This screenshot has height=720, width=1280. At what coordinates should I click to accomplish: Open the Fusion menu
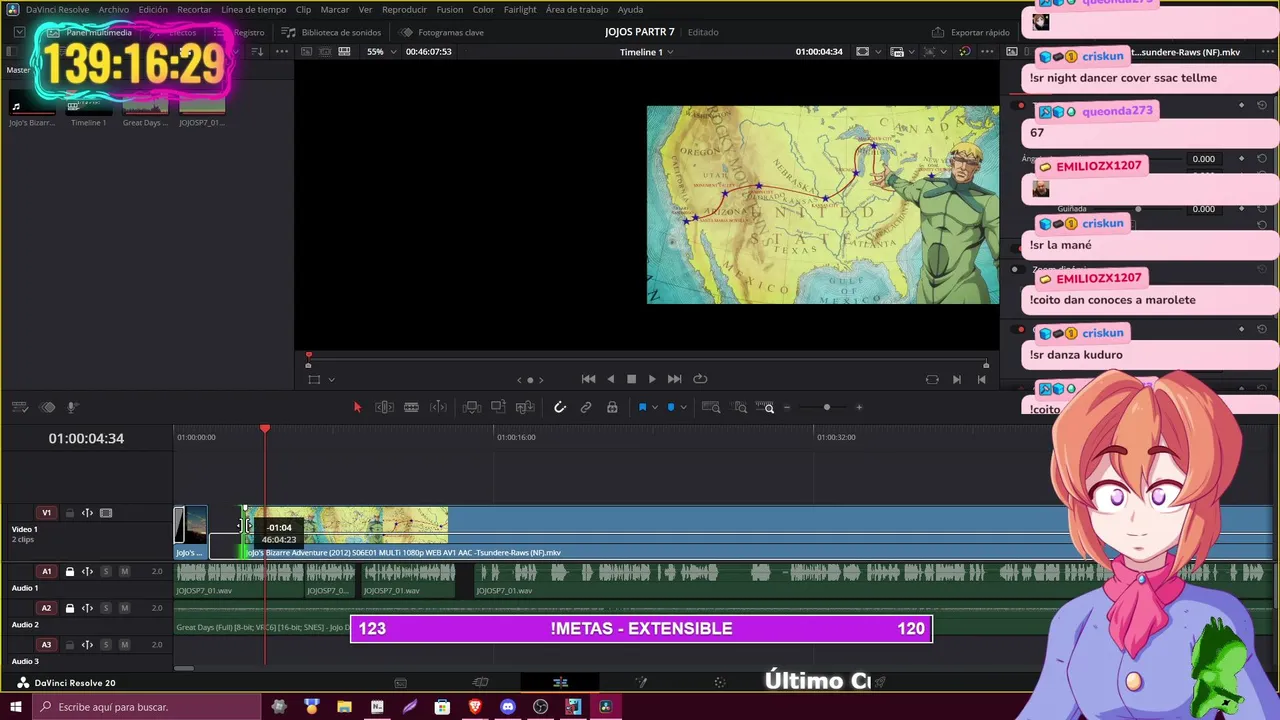tap(450, 9)
